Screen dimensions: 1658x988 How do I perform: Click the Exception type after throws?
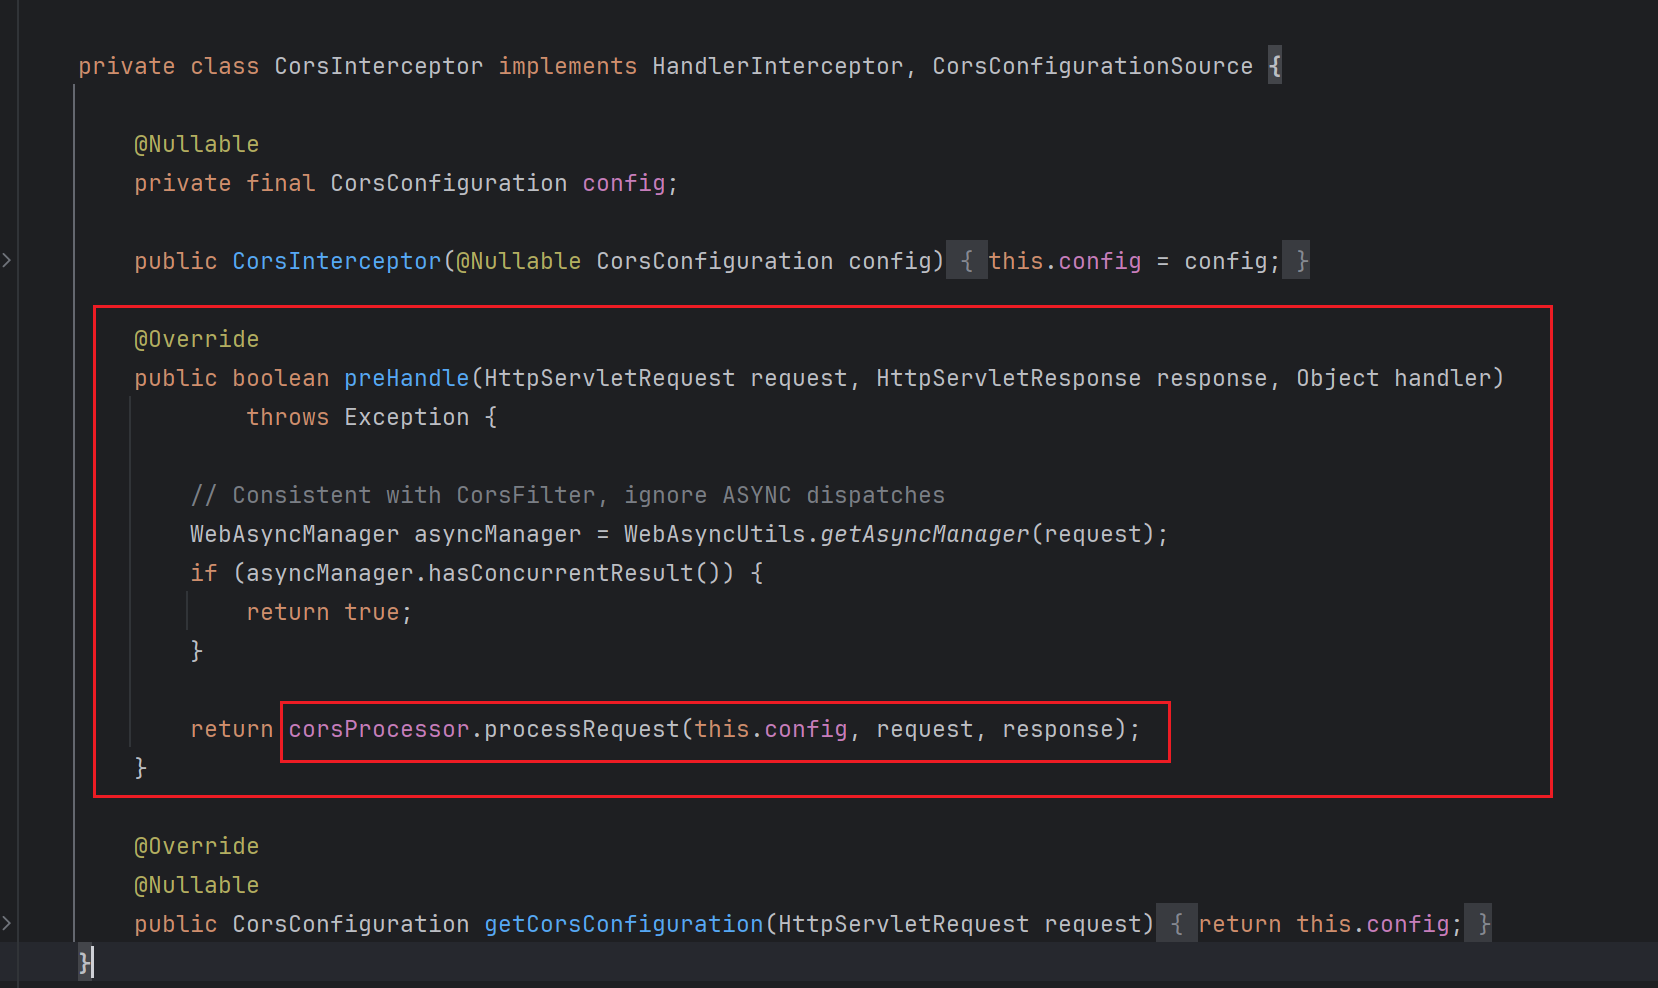coord(406,417)
